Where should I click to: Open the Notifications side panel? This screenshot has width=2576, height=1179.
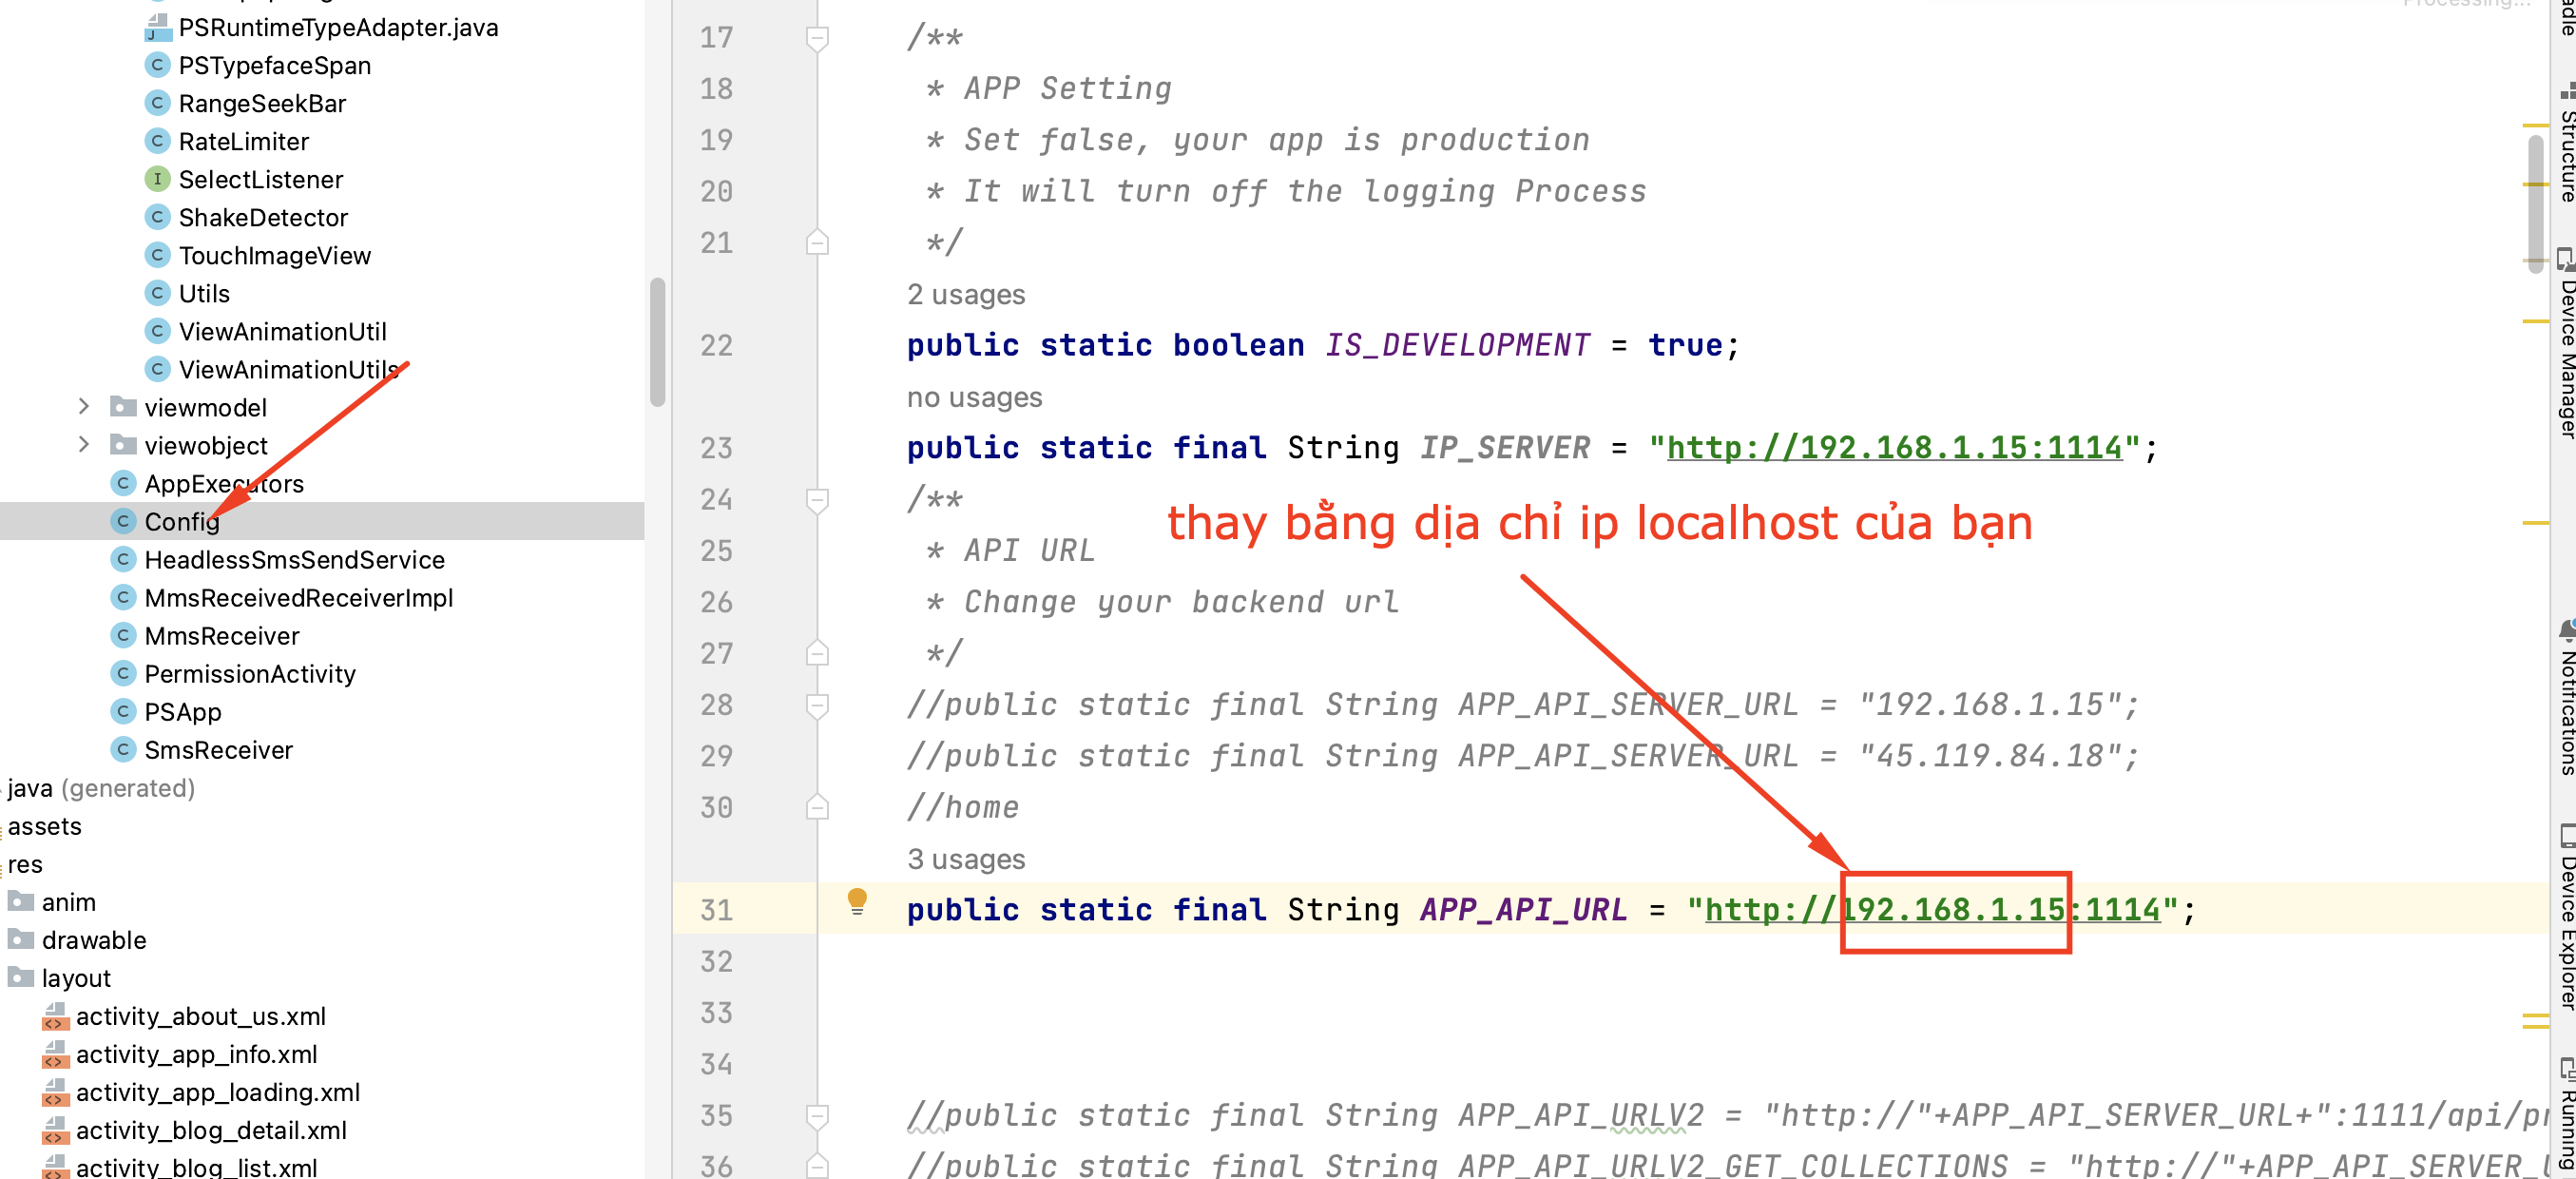(x=2566, y=698)
